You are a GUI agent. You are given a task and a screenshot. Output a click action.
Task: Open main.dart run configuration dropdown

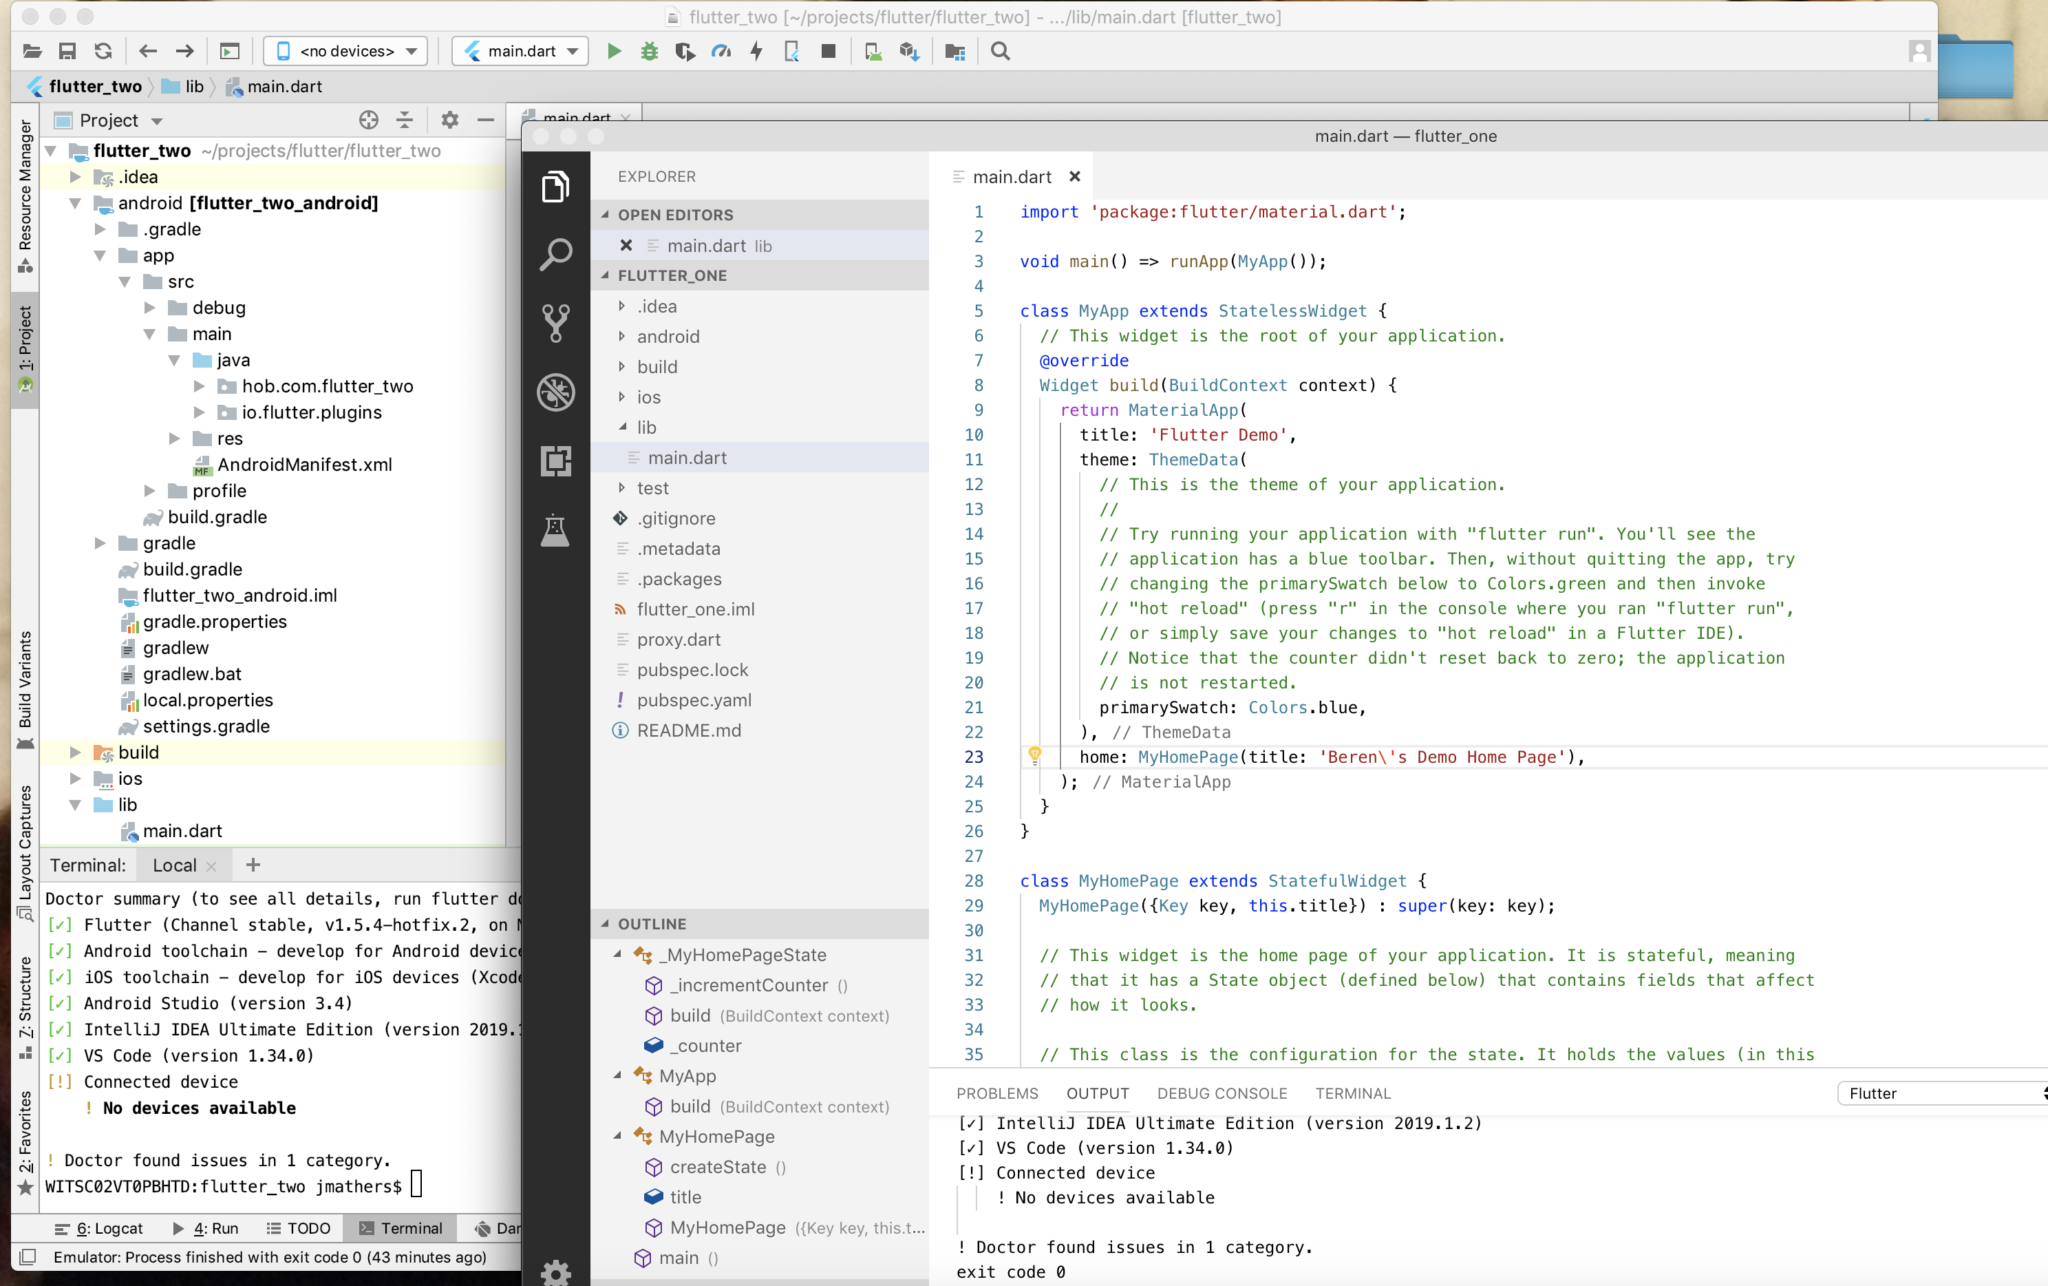[x=521, y=51]
